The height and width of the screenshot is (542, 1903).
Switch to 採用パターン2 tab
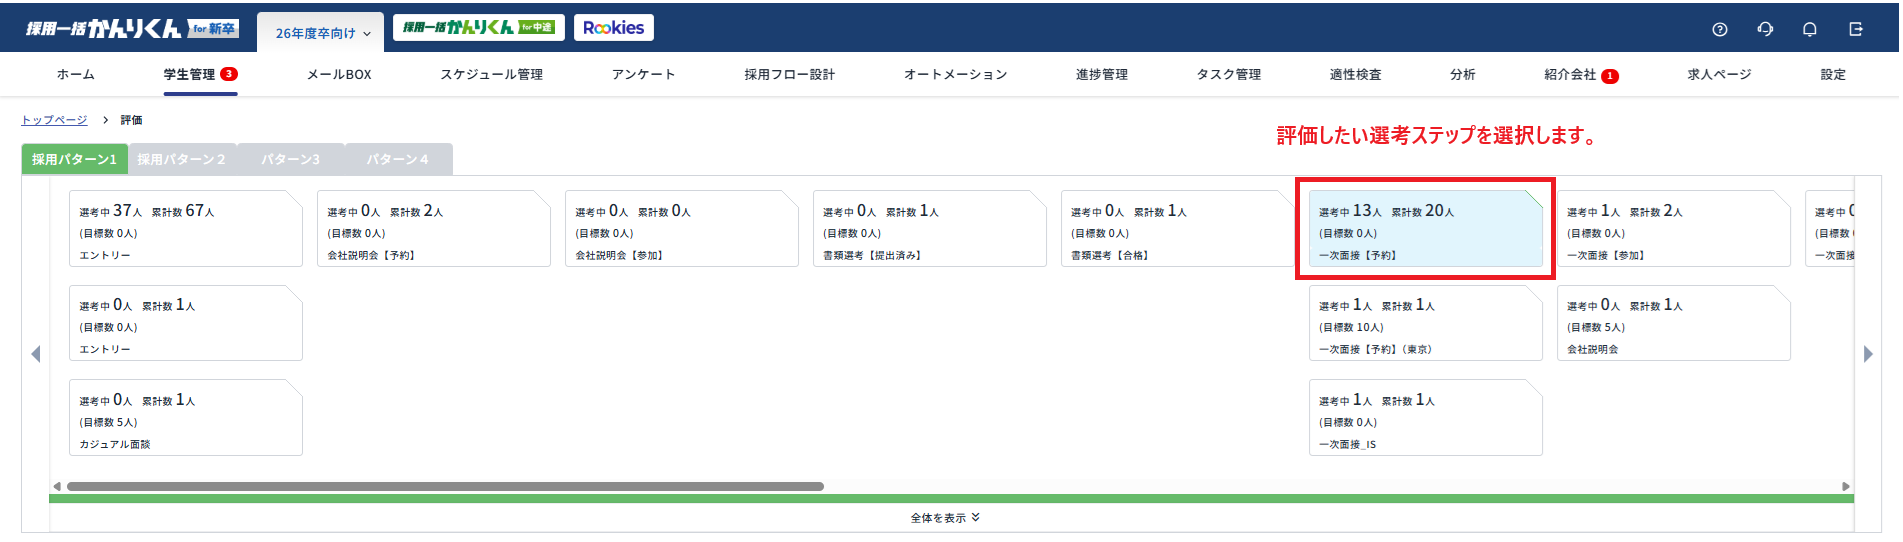pyautogui.click(x=181, y=159)
